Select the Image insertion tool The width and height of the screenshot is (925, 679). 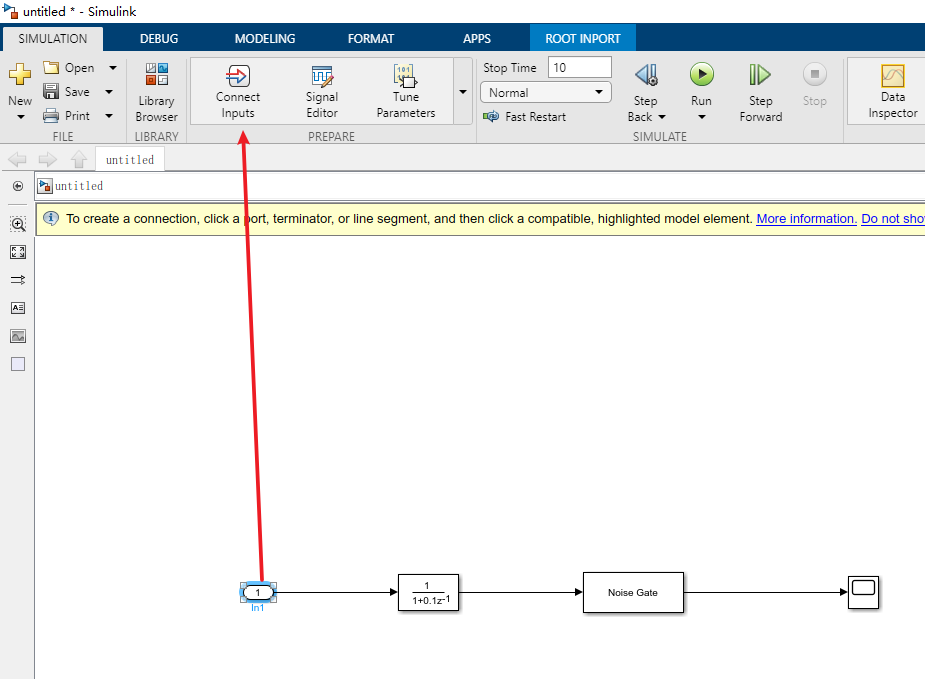pyautogui.click(x=18, y=336)
